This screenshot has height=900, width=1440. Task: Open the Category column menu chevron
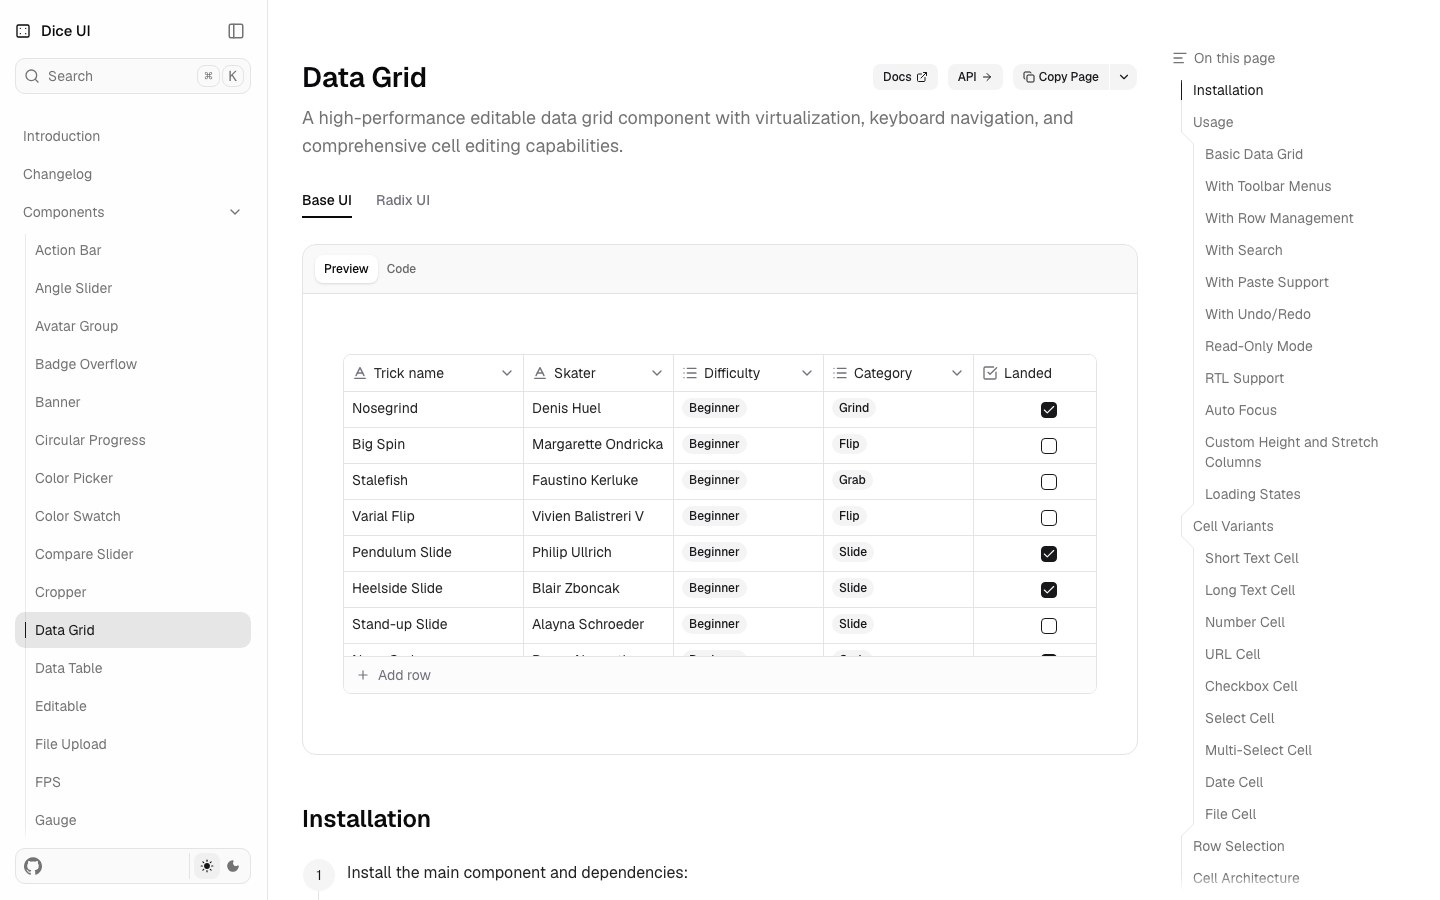[957, 373]
